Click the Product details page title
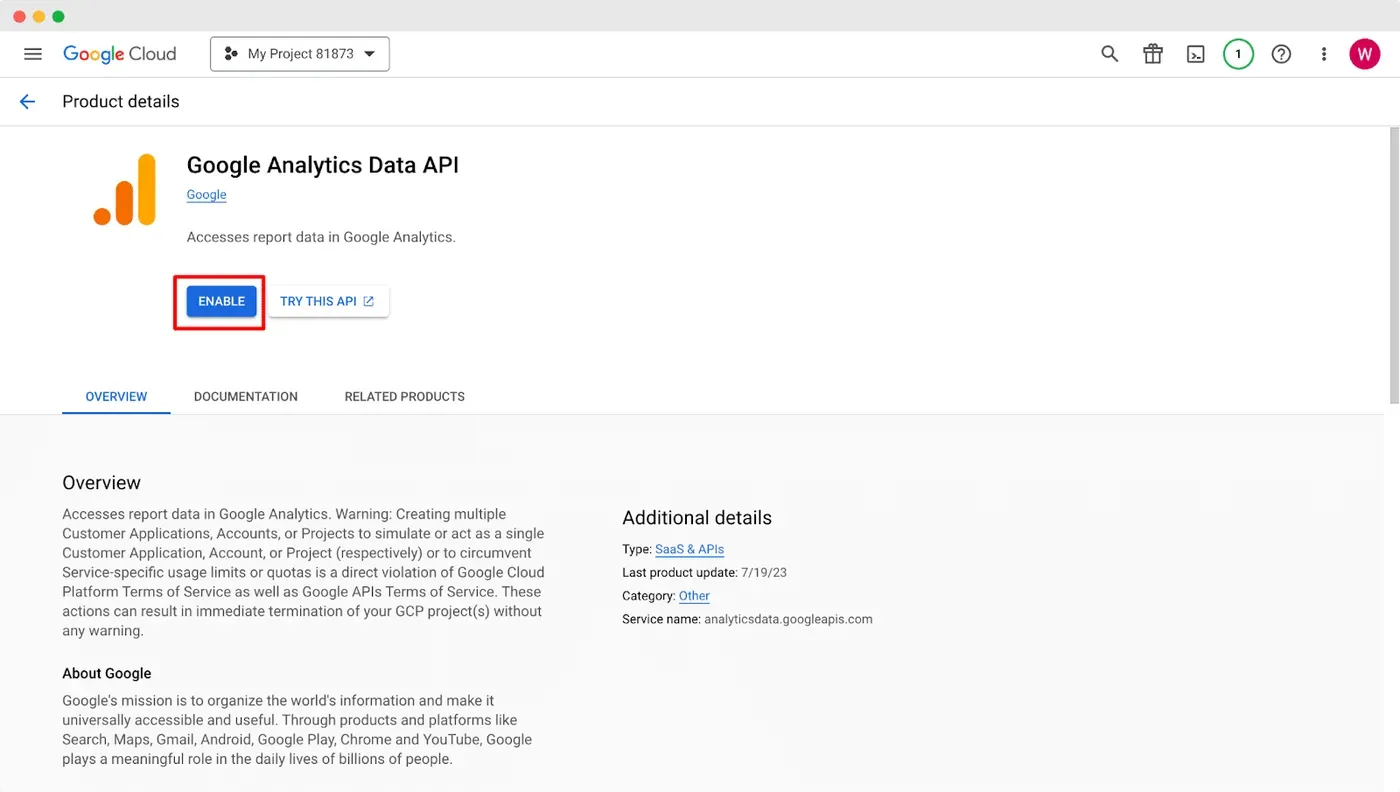 [121, 101]
